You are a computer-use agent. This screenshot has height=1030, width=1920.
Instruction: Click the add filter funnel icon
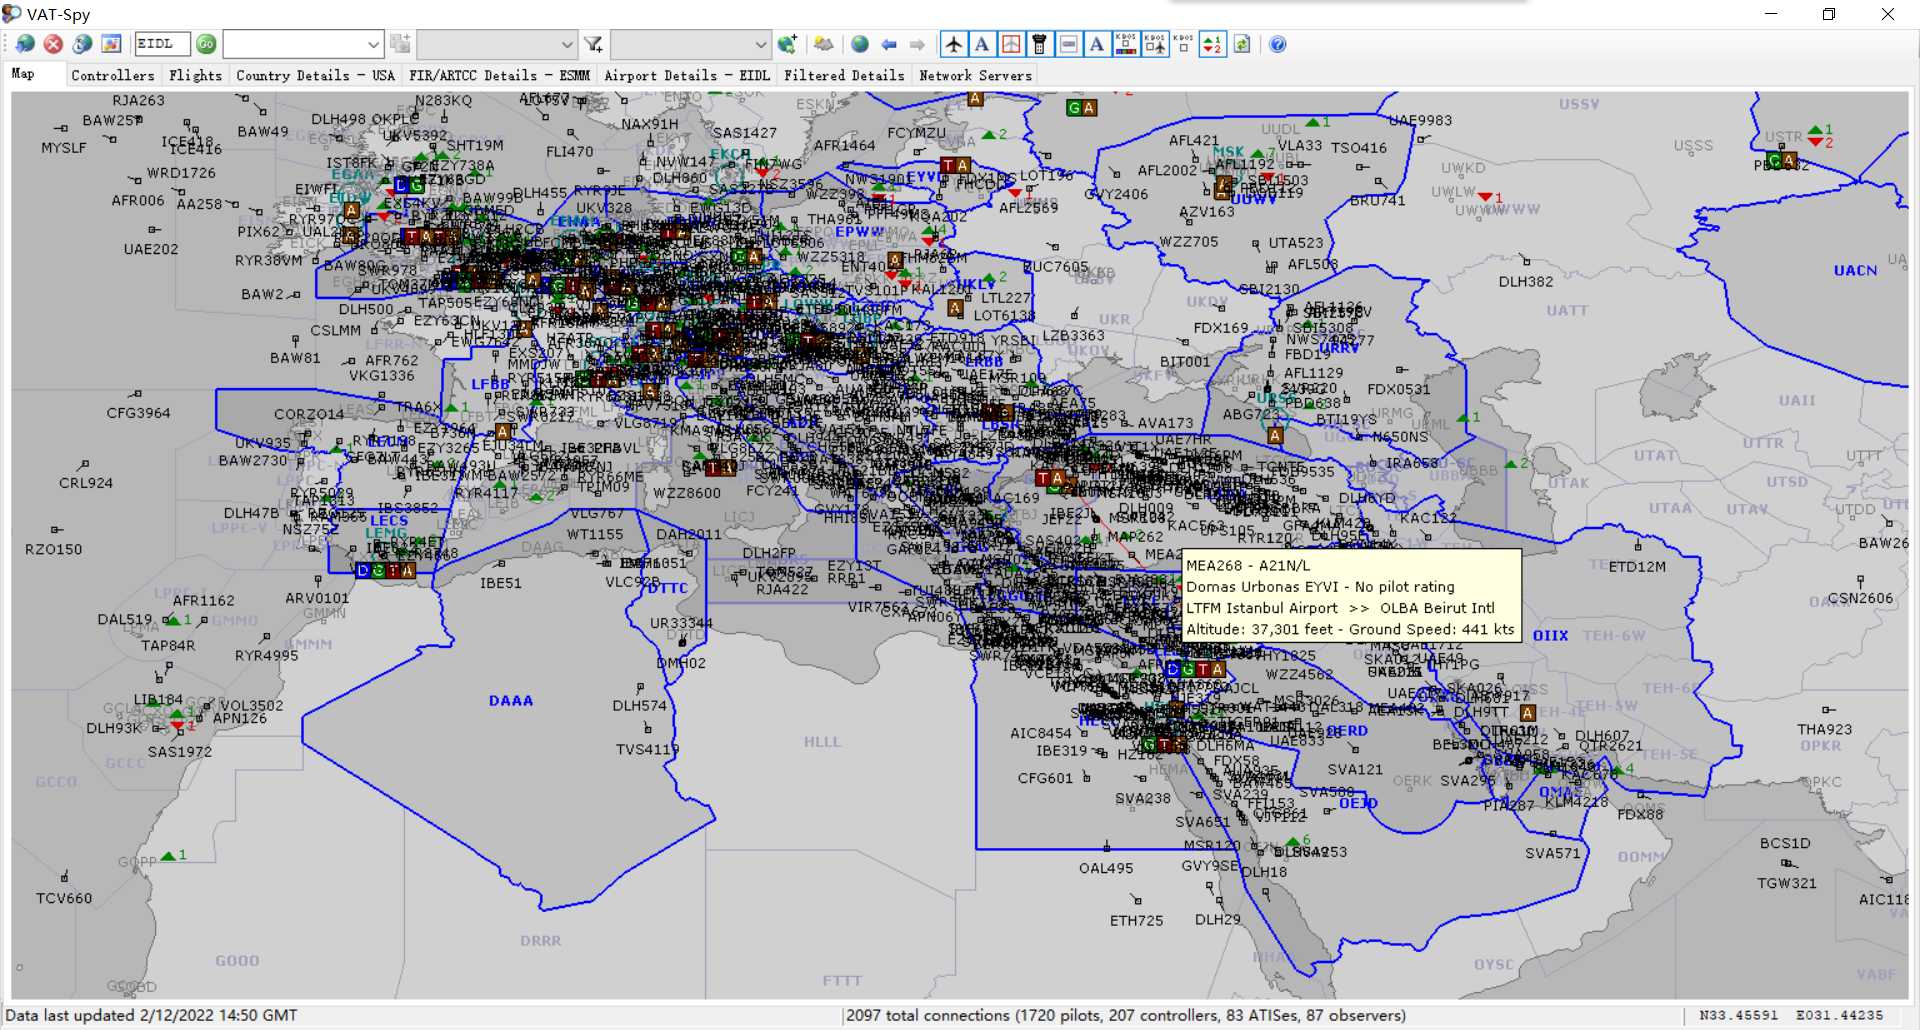pos(594,44)
